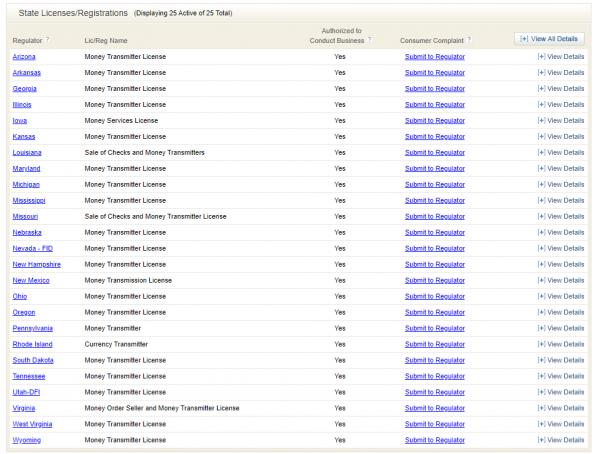Viewport: 600px width, 454px height.
Task: Open the Missouri regulator link
Action: (x=25, y=217)
